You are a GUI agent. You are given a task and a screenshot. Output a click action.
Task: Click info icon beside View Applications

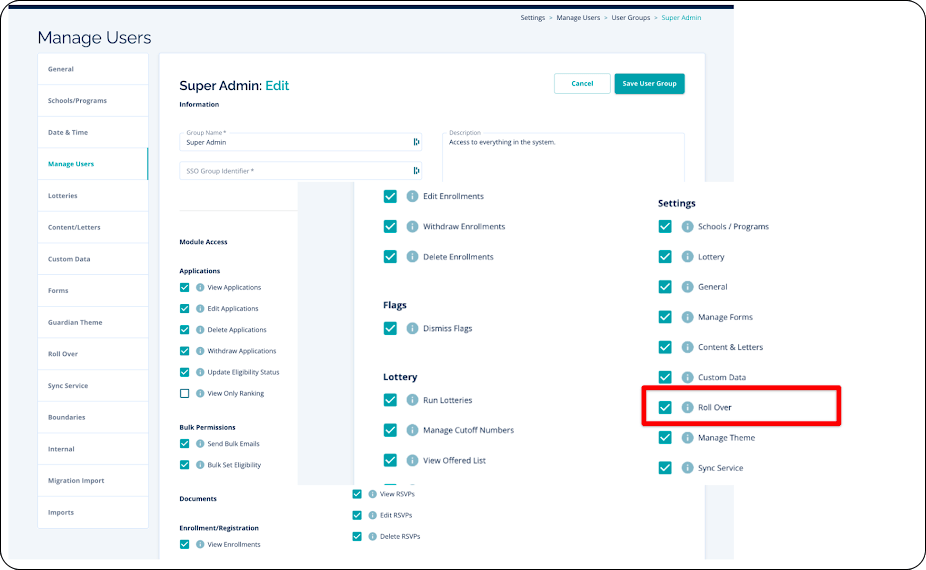click(200, 288)
